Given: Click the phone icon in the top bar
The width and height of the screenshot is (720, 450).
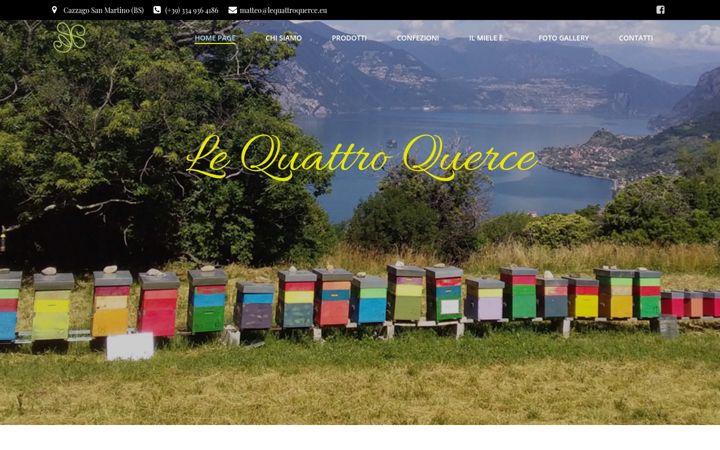Looking at the screenshot, I should click(x=157, y=10).
